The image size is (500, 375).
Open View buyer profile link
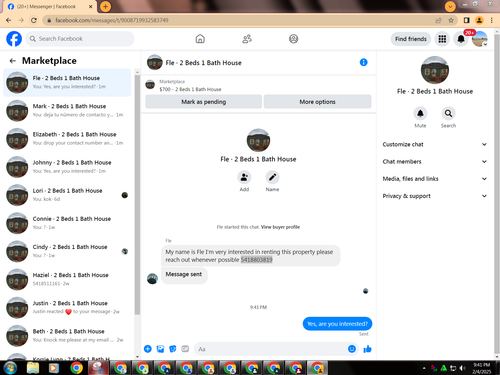[280, 227]
